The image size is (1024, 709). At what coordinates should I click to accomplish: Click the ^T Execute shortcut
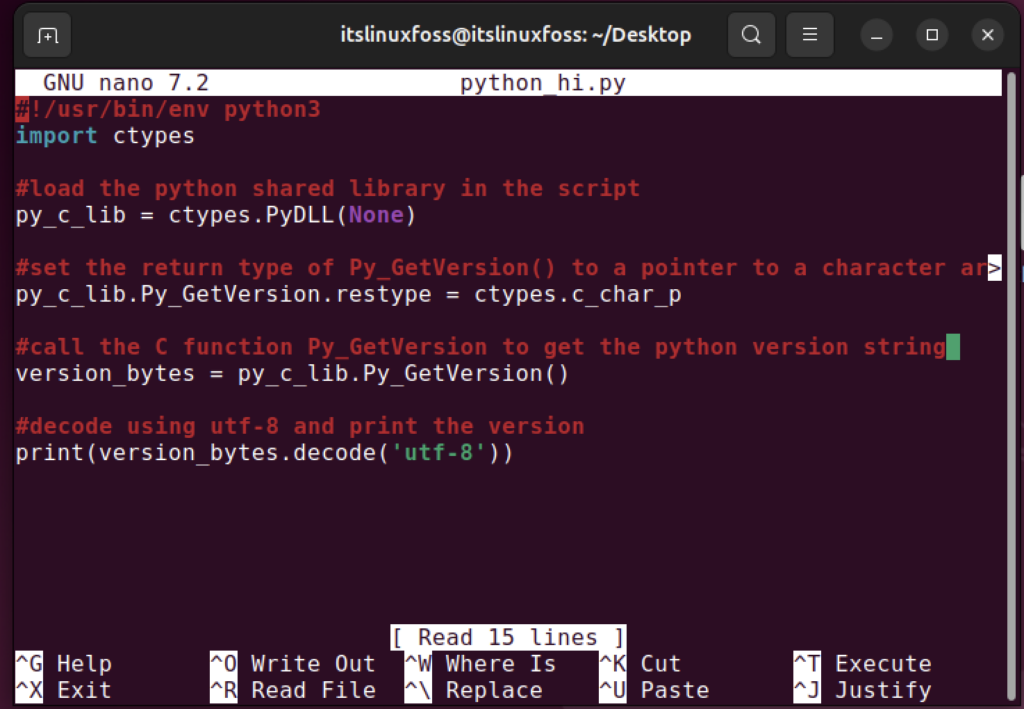click(862, 664)
